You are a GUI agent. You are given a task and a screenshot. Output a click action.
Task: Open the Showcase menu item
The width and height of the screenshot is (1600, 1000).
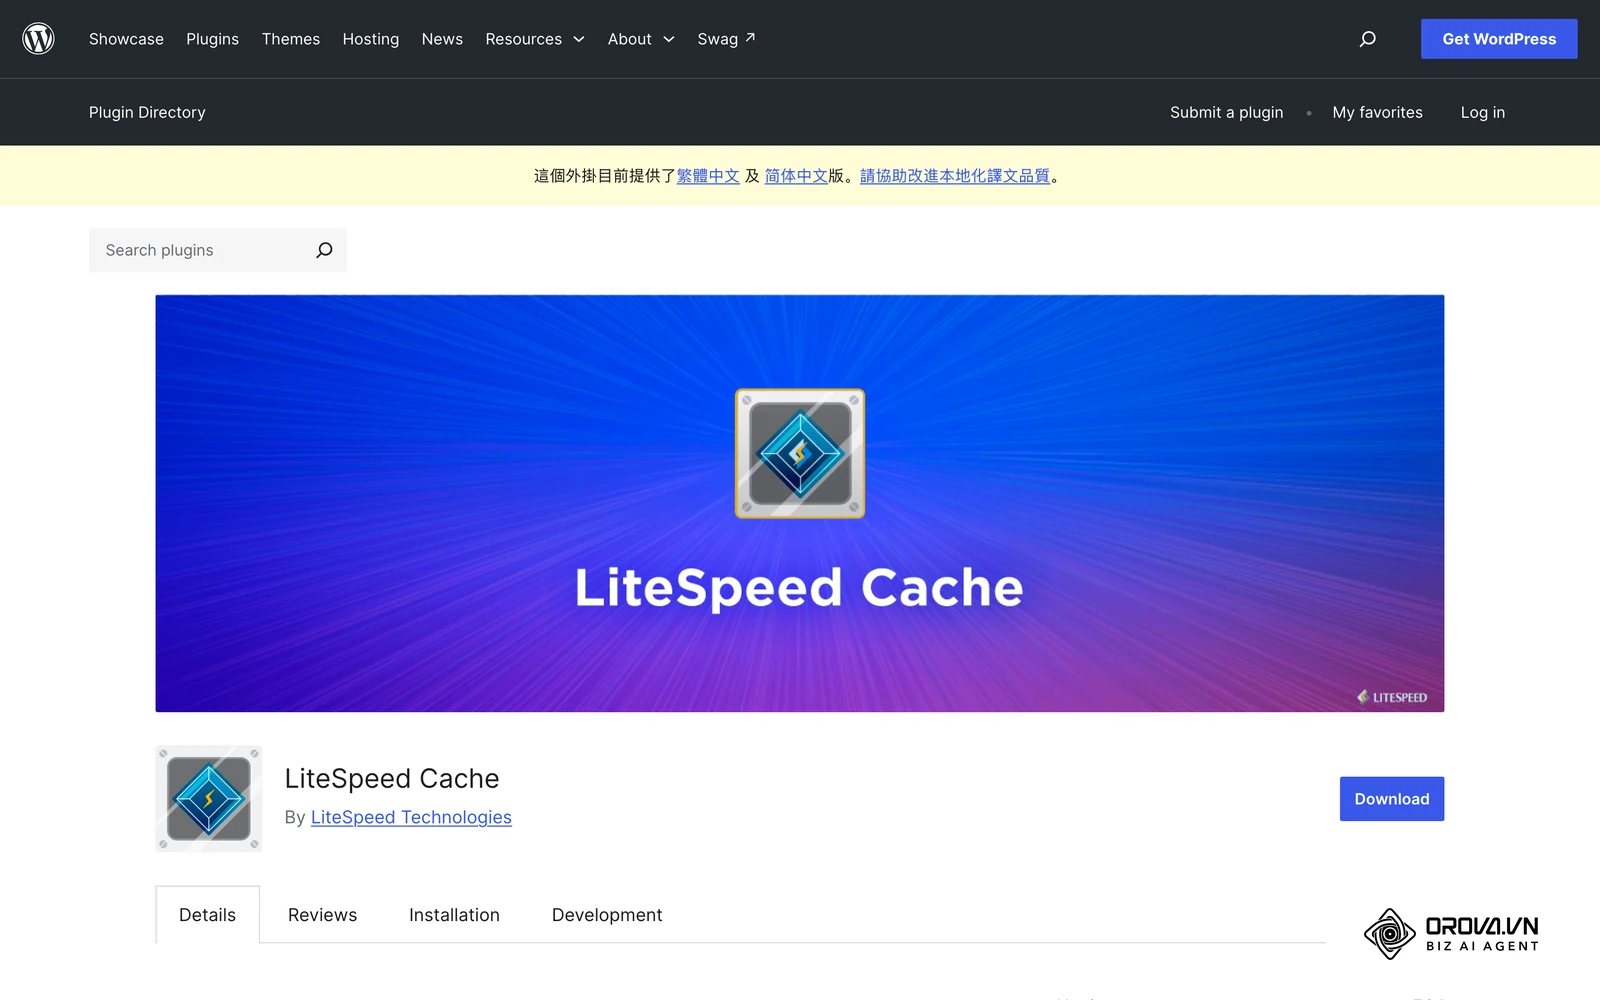pyautogui.click(x=126, y=39)
